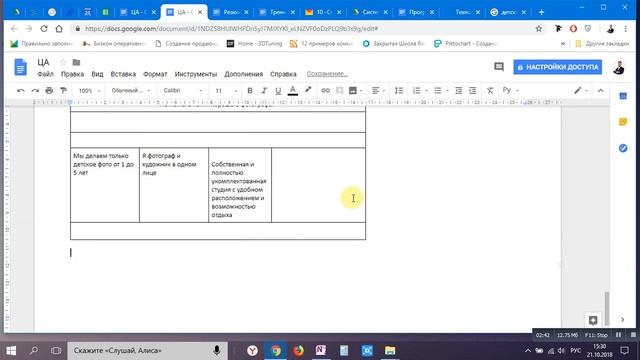640x360 pixels.
Task: Click the Настройки доступа share button
Action: (558, 67)
